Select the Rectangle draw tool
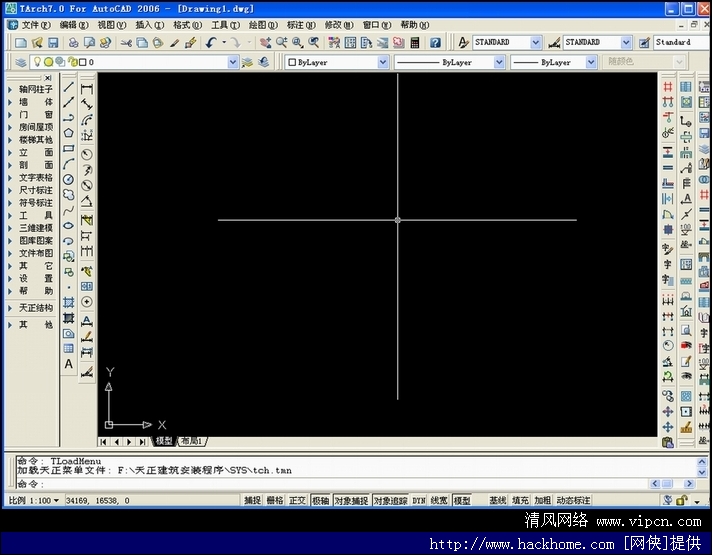This screenshot has width=712, height=555. click(69, 149)
